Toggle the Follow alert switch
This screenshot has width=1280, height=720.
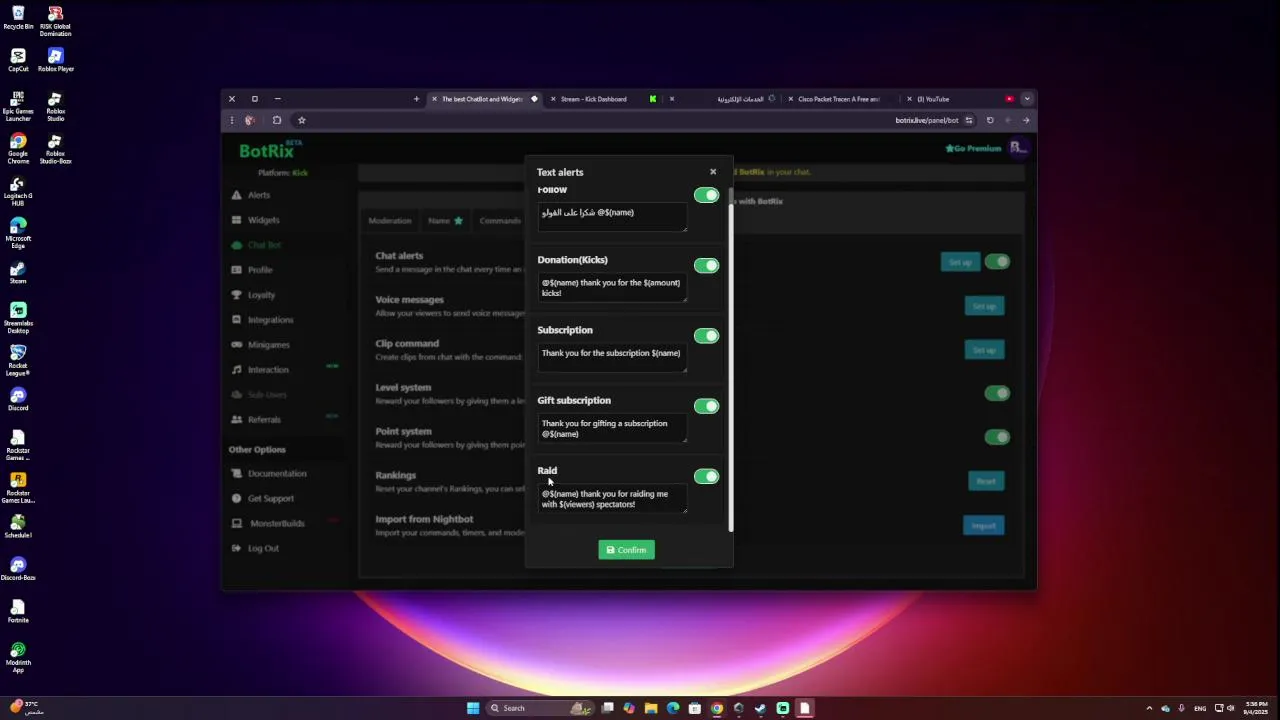pos(706,195)
